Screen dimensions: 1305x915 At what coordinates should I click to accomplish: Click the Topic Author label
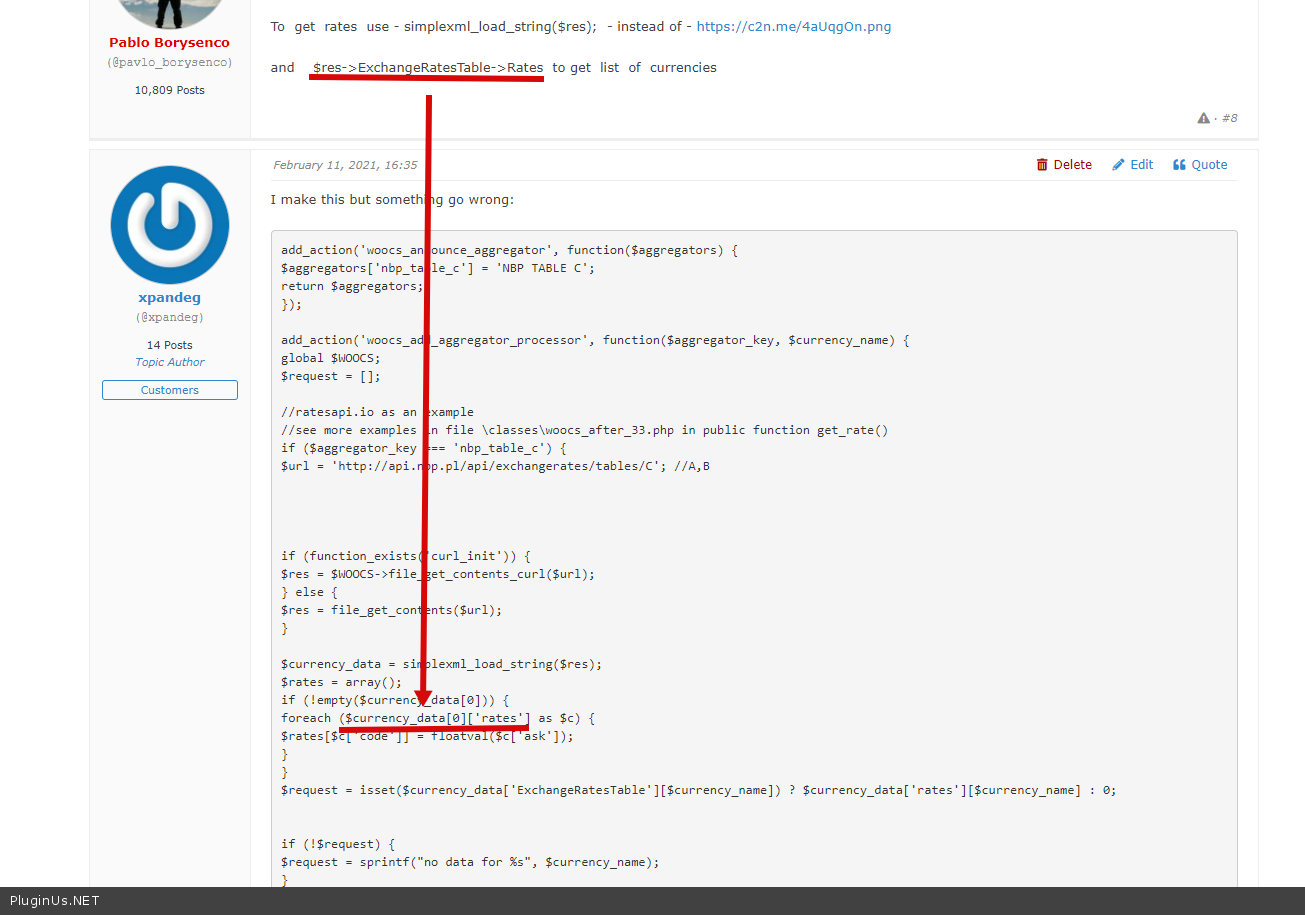[x=170, y=363]
